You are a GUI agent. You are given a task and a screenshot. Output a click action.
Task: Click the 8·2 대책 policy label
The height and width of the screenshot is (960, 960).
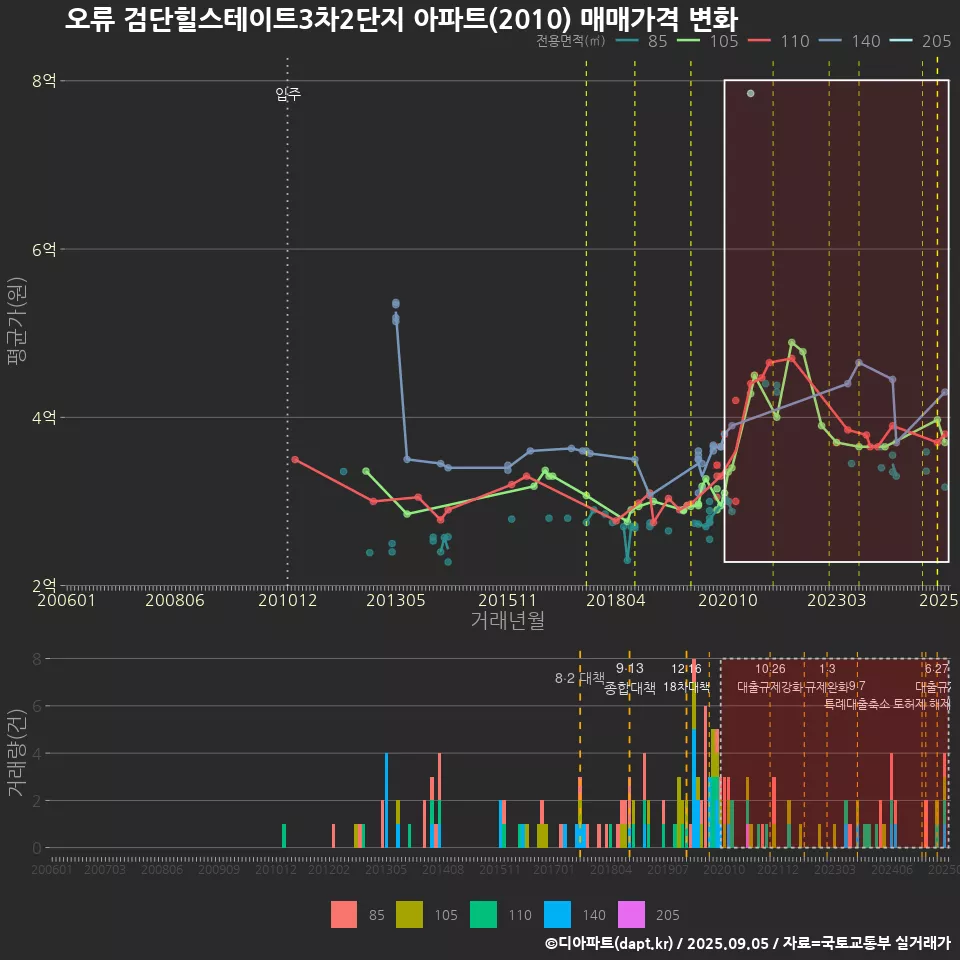pos(579,678)
